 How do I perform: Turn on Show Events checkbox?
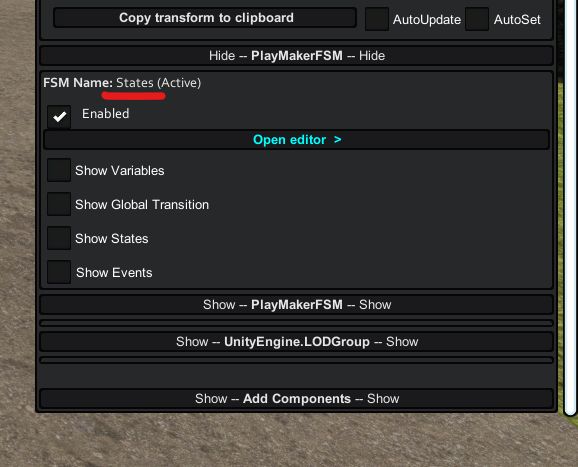59,272
